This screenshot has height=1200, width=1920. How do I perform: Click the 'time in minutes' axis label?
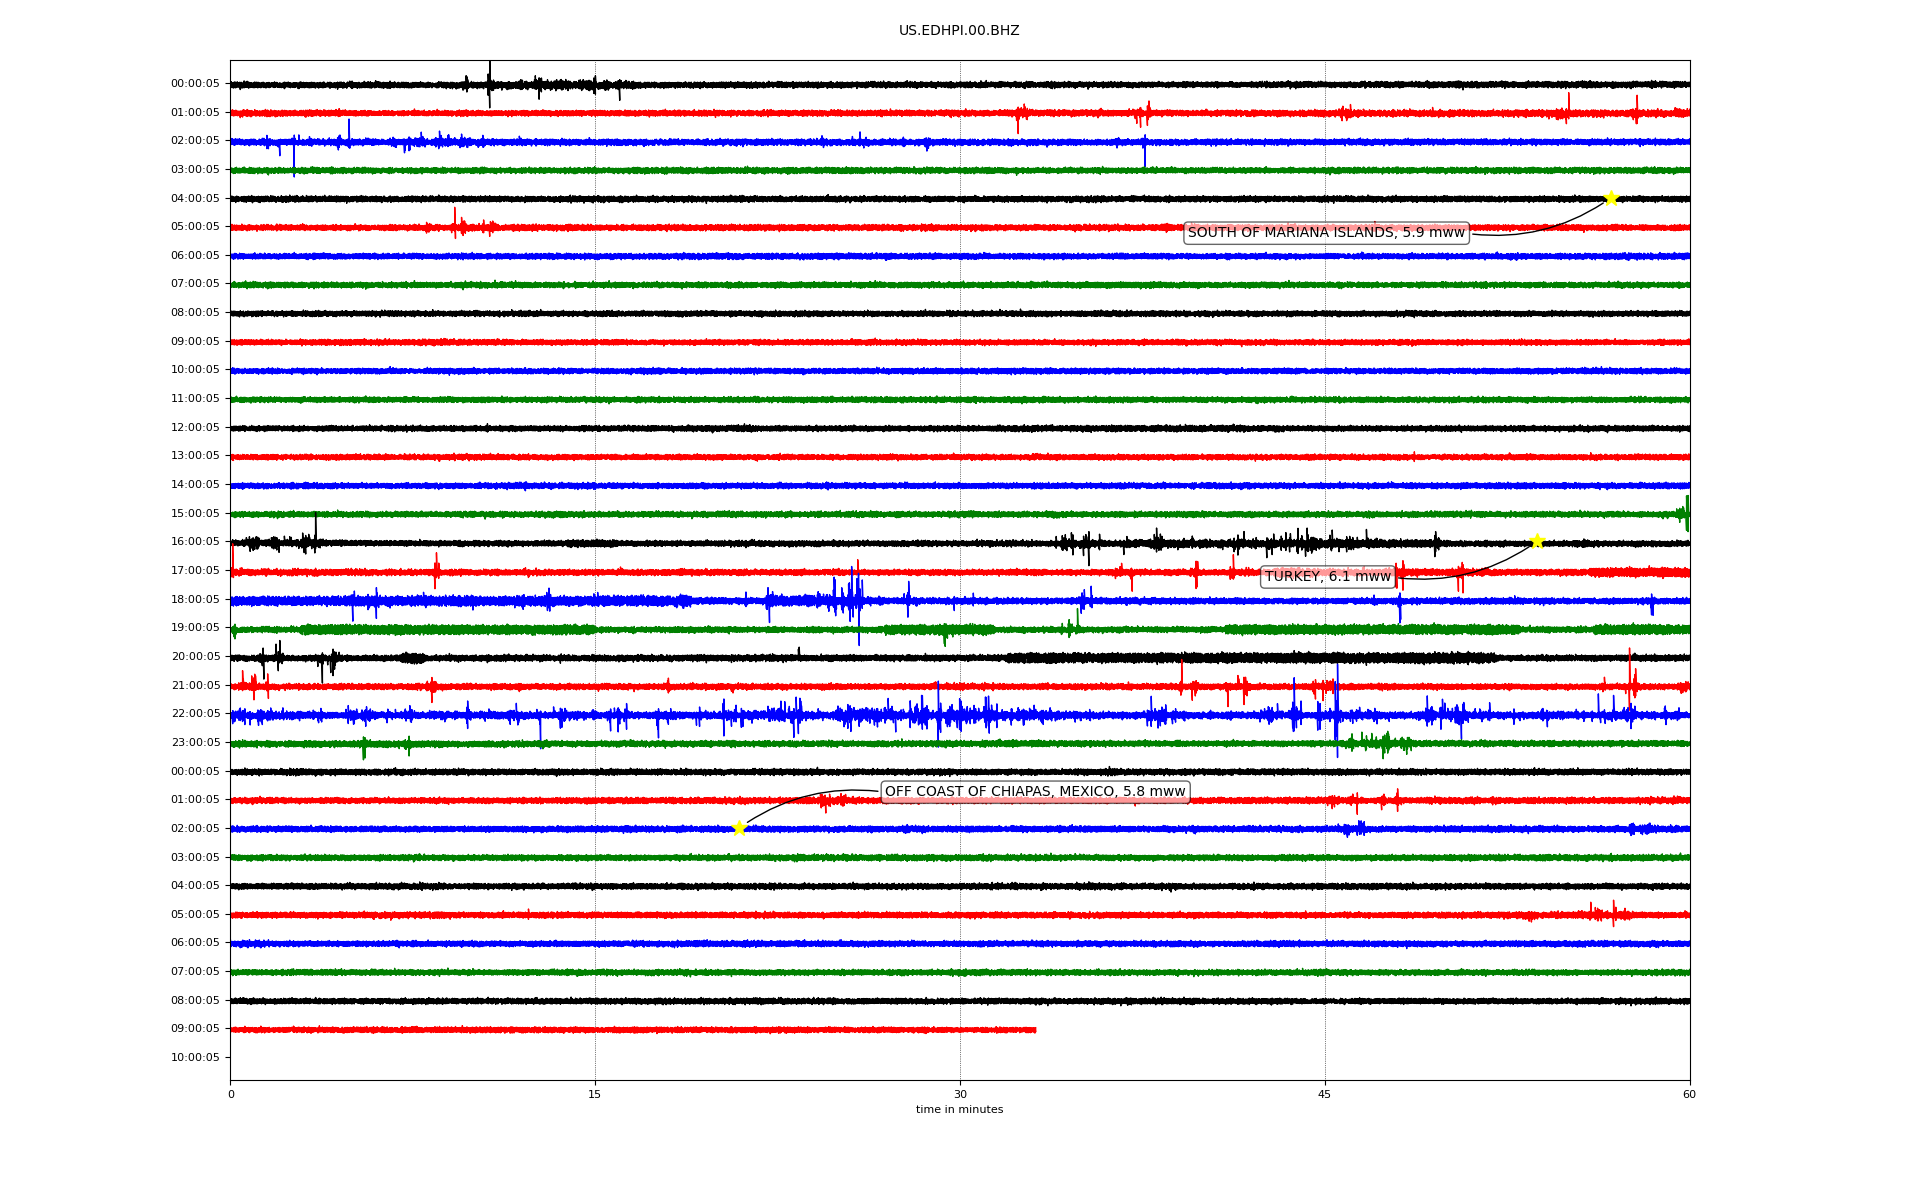959,1110
